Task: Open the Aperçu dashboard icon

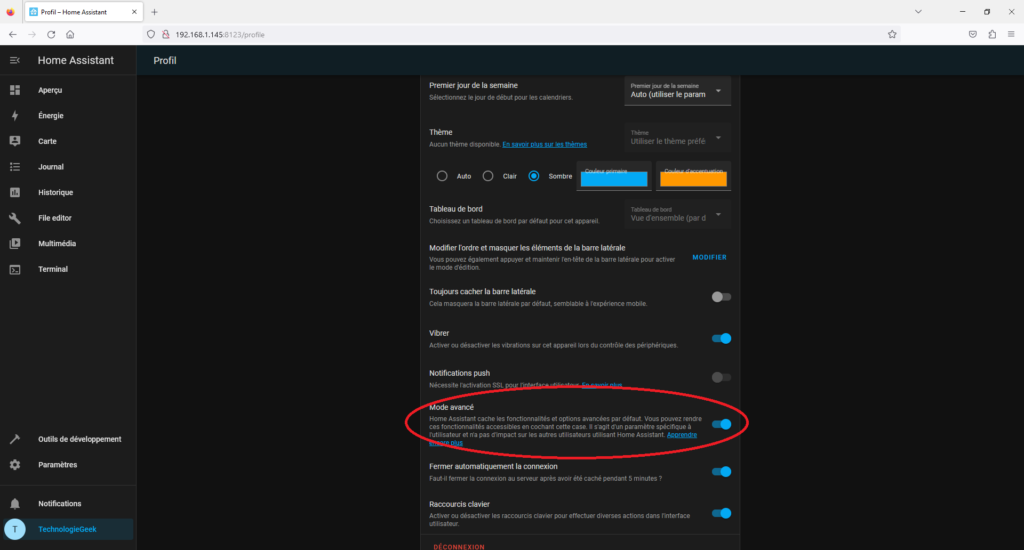Action: (x=15, y=90)
